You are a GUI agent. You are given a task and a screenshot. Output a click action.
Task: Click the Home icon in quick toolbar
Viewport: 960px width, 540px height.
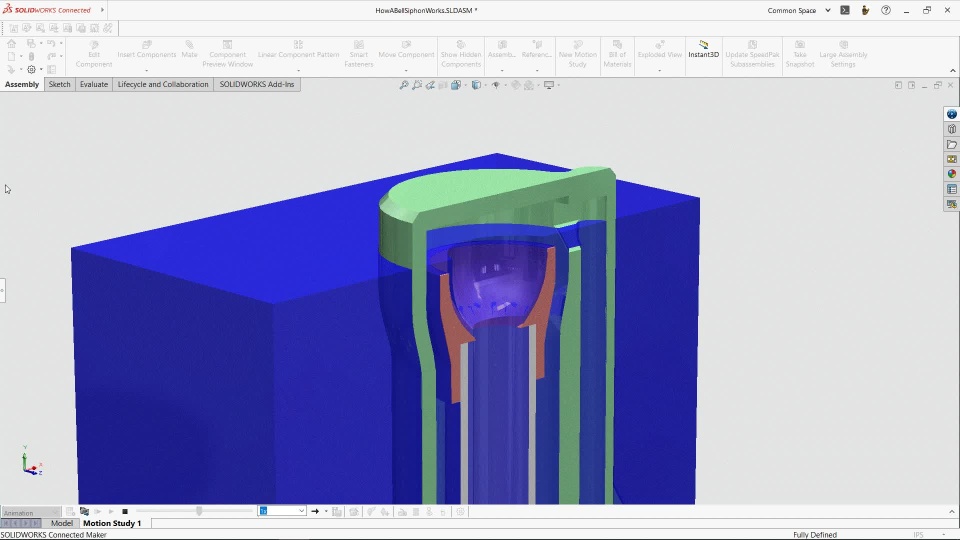pyautogui.click(x=12, y=43)
